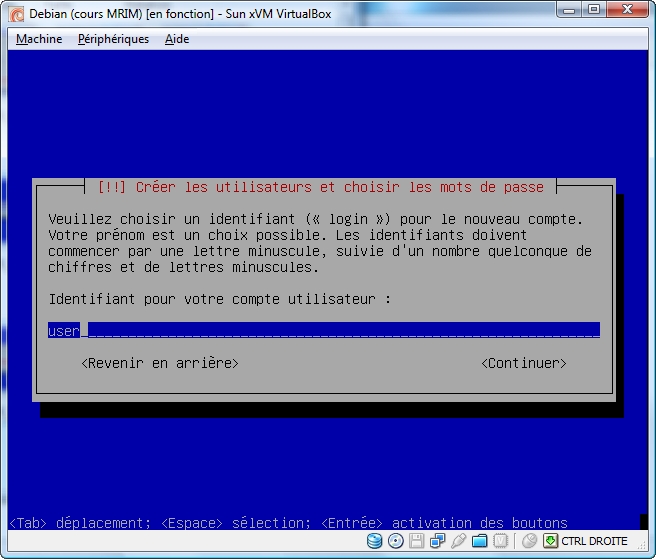Click the CTRL DROITE host key label

[x=594, y=541]
